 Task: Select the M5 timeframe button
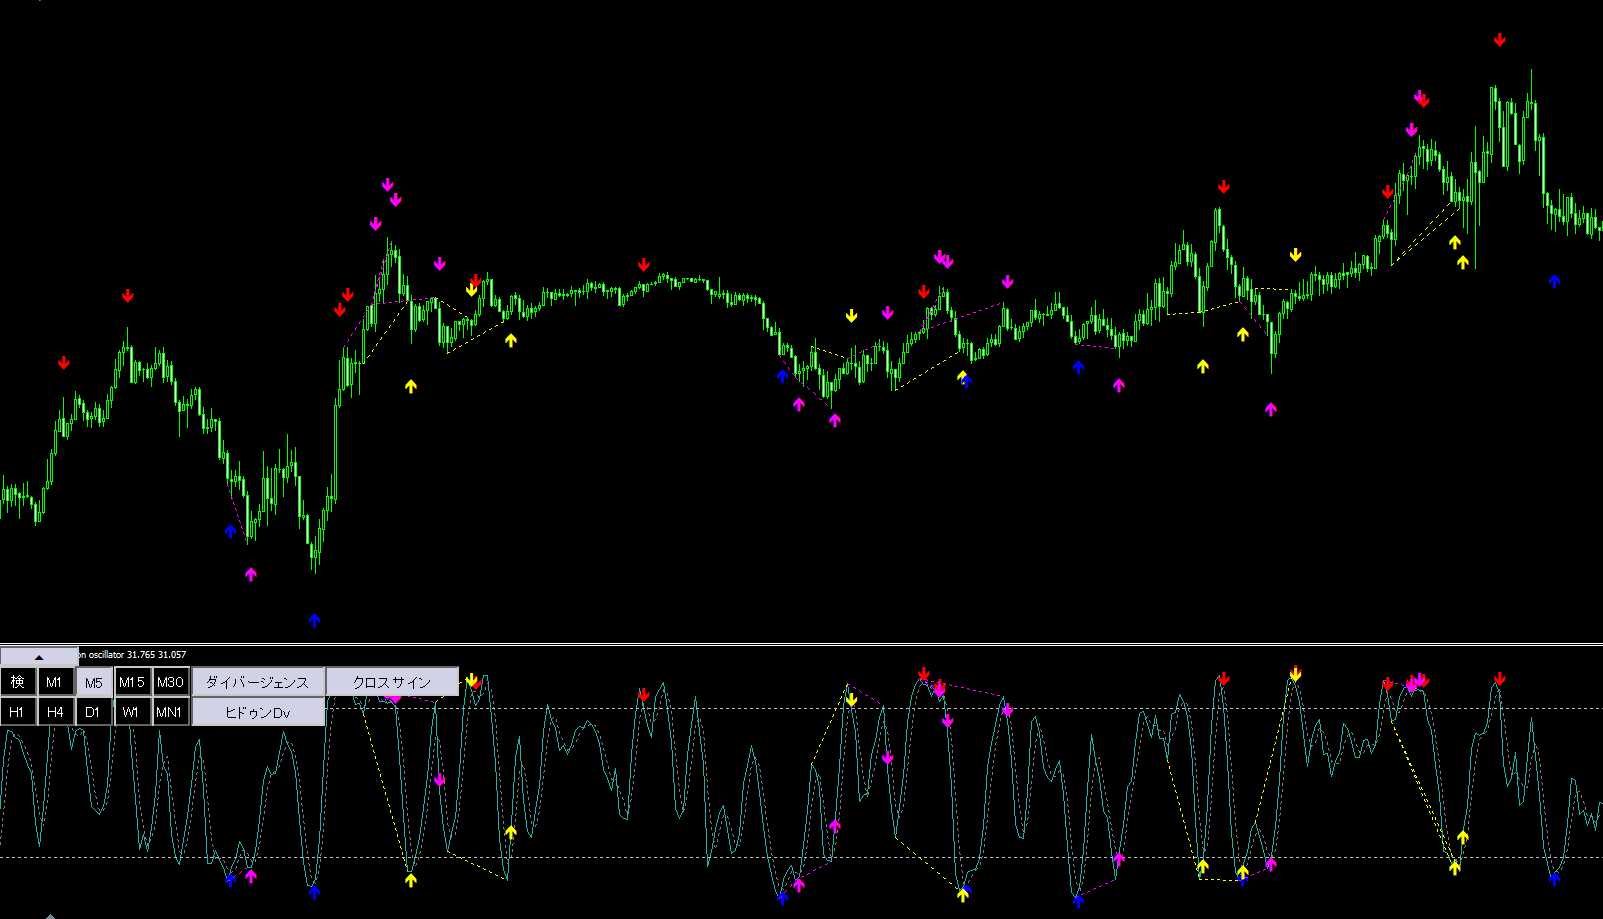(94, 682)
